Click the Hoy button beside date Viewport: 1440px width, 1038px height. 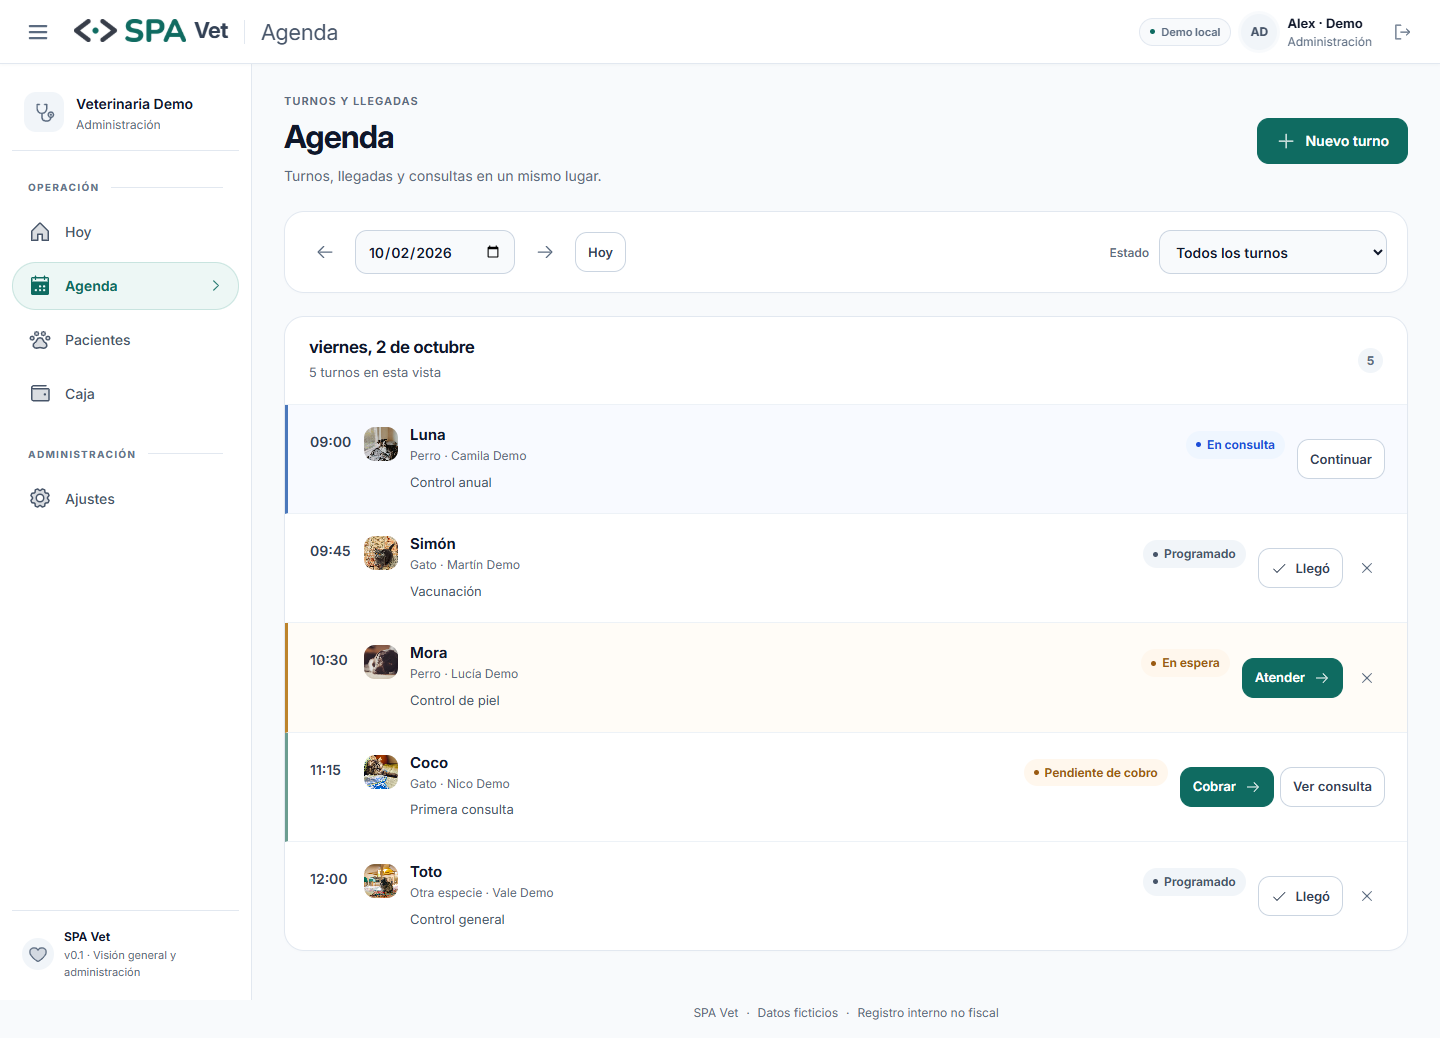pyautogui.click(x=600, y=252)
